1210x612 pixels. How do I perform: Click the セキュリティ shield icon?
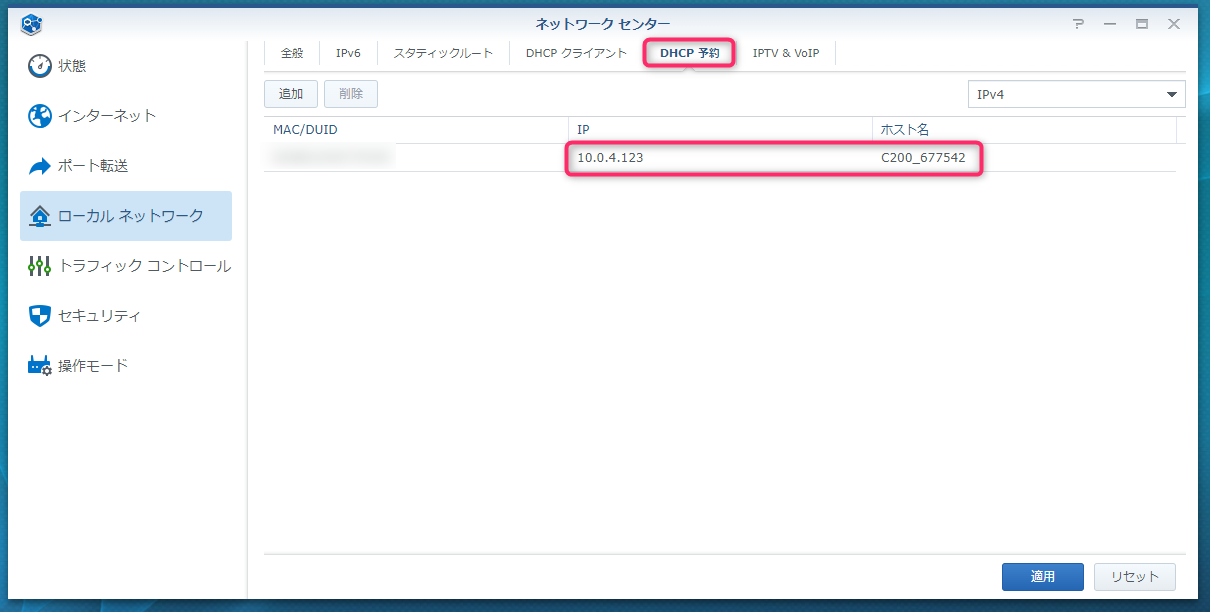click(40, 316)
